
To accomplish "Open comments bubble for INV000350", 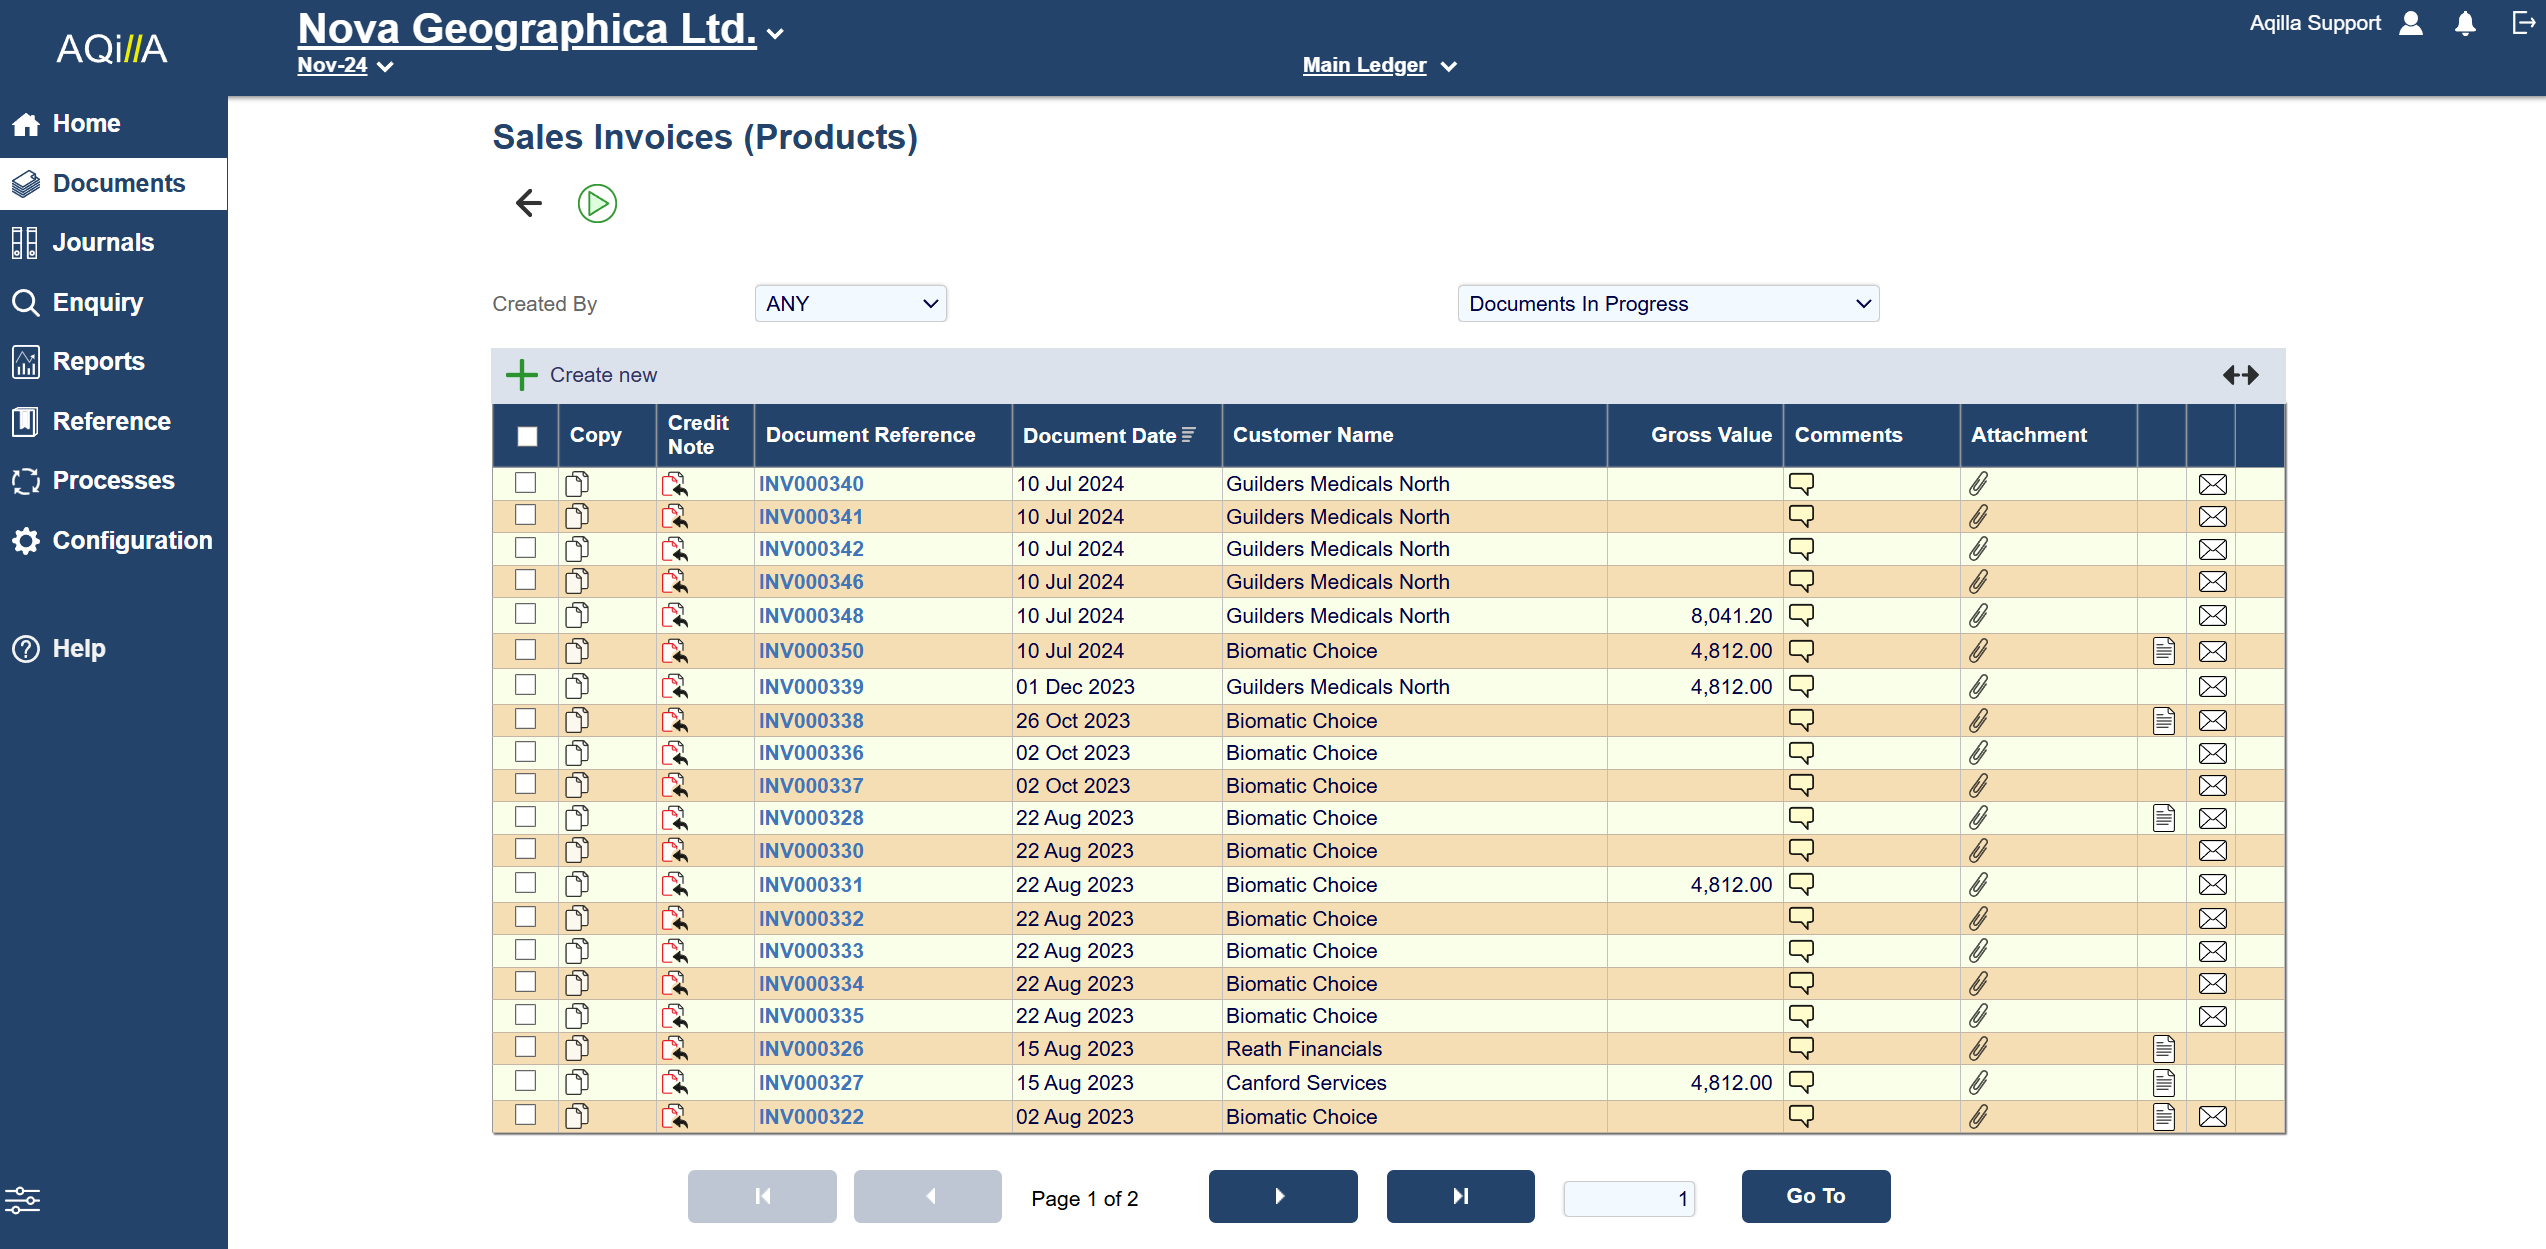I will [x=1801, y=651].
